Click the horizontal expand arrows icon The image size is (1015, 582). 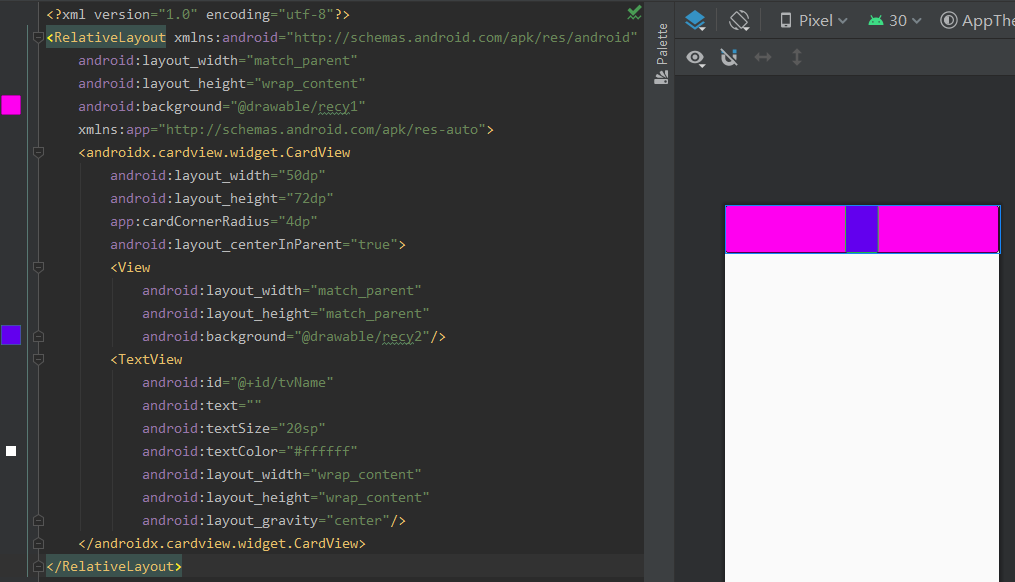click(x=763, y=58)
